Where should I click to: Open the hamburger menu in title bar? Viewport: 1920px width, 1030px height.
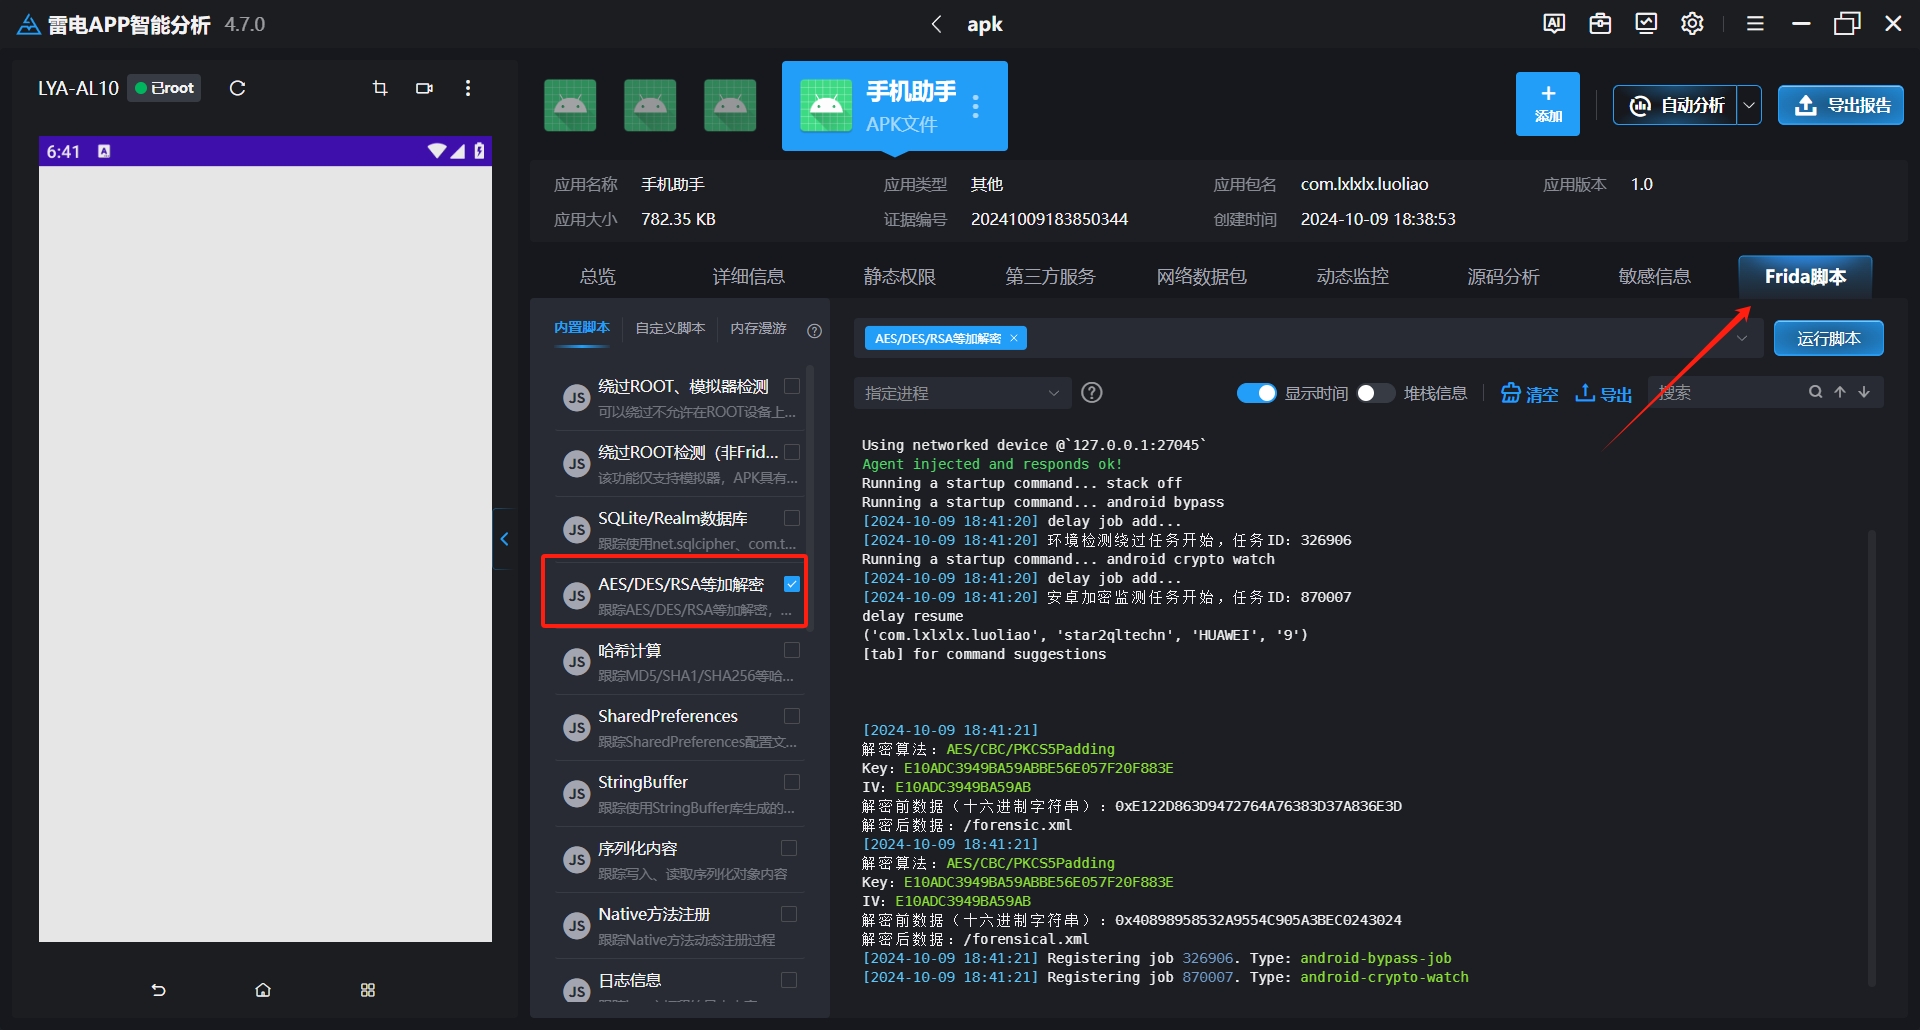[1755, 24]
